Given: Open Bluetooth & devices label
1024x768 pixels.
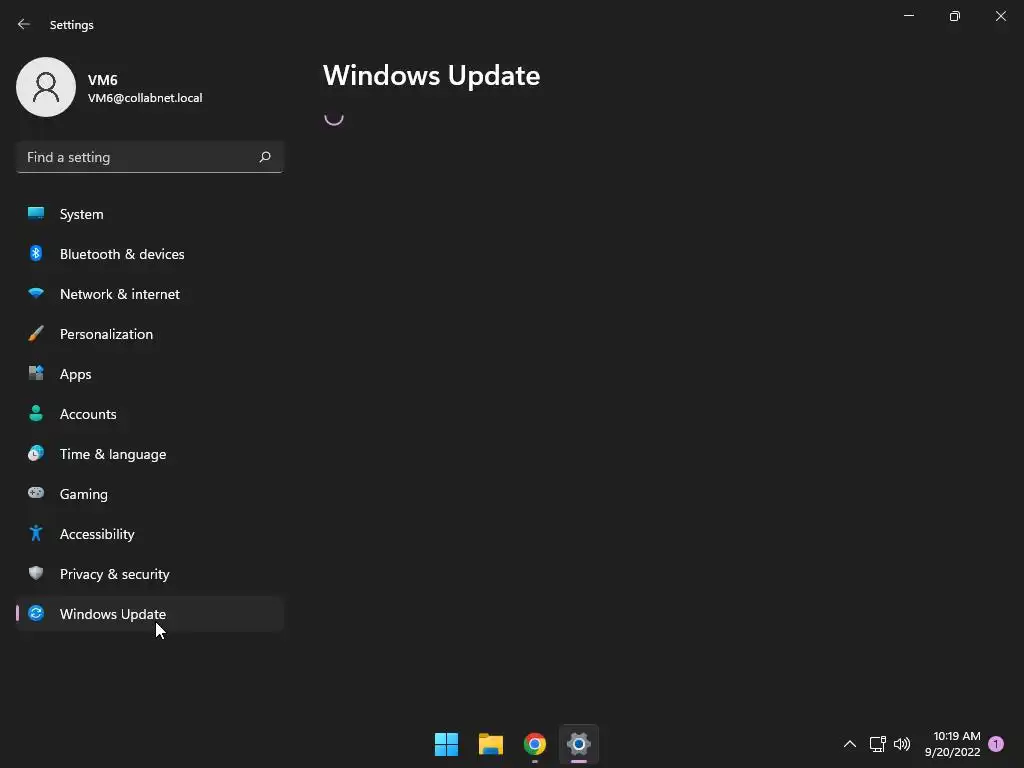Looking at the screenshot, I should point(122,254).
